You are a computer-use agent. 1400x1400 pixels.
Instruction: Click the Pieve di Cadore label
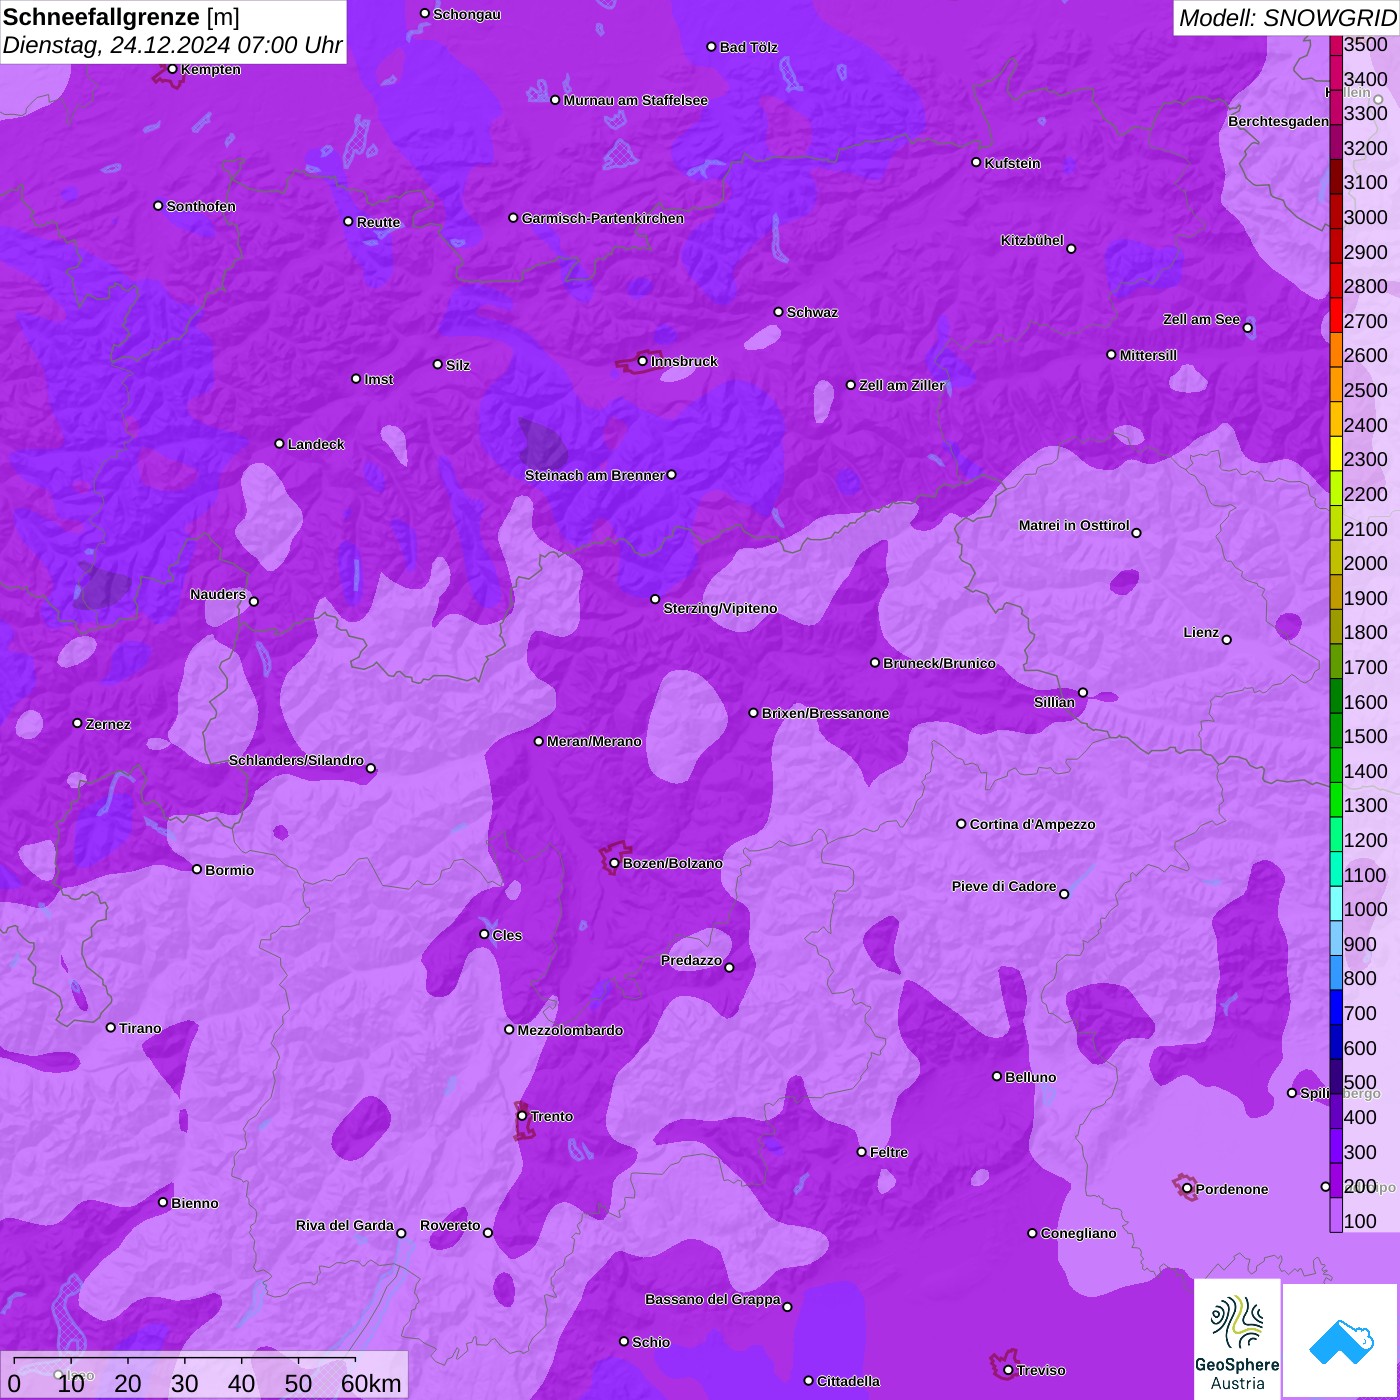tap(1004, 886)
